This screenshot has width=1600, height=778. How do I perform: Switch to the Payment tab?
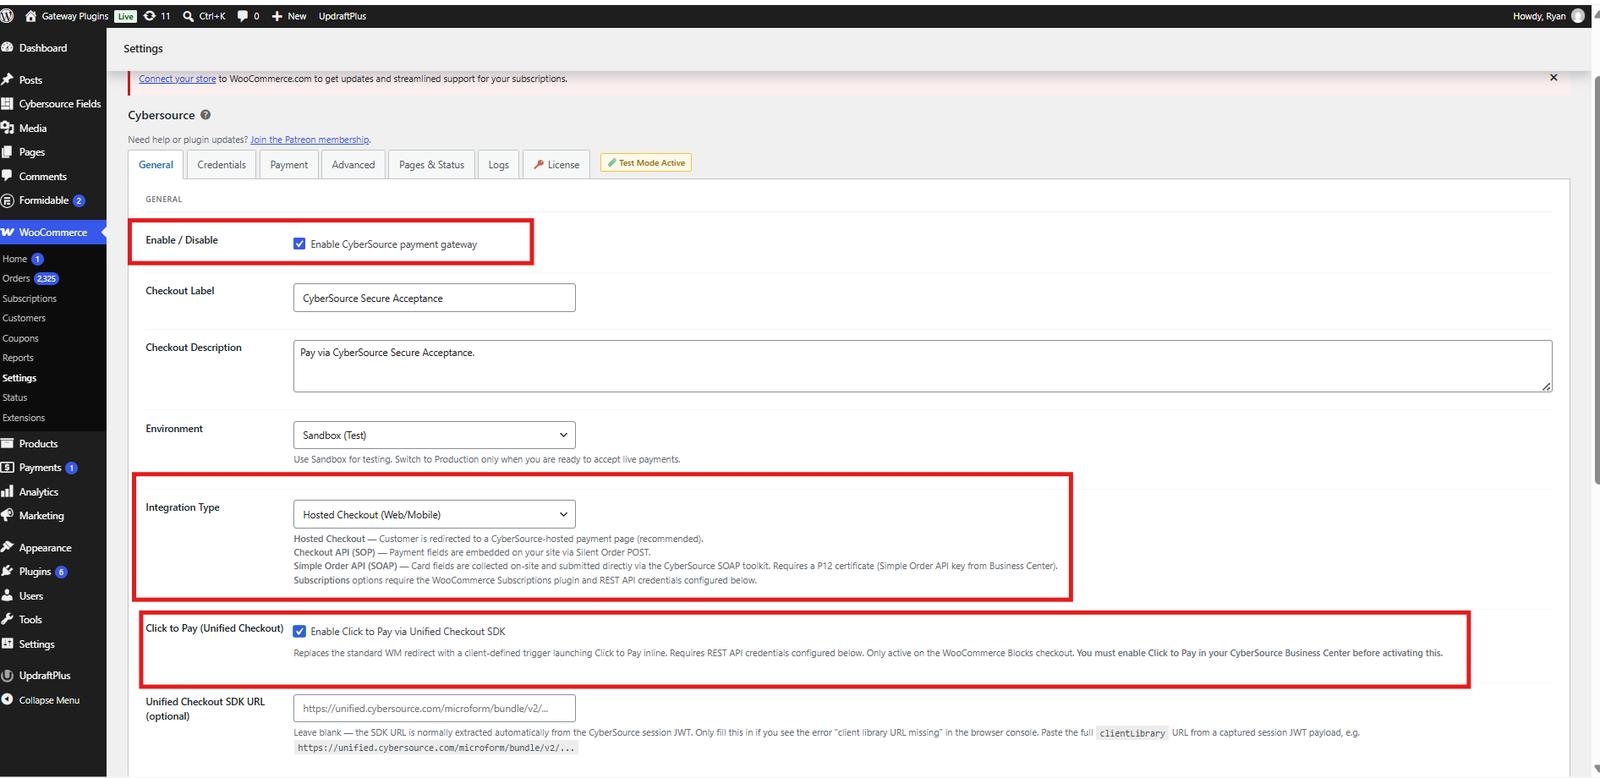(289, 165)
